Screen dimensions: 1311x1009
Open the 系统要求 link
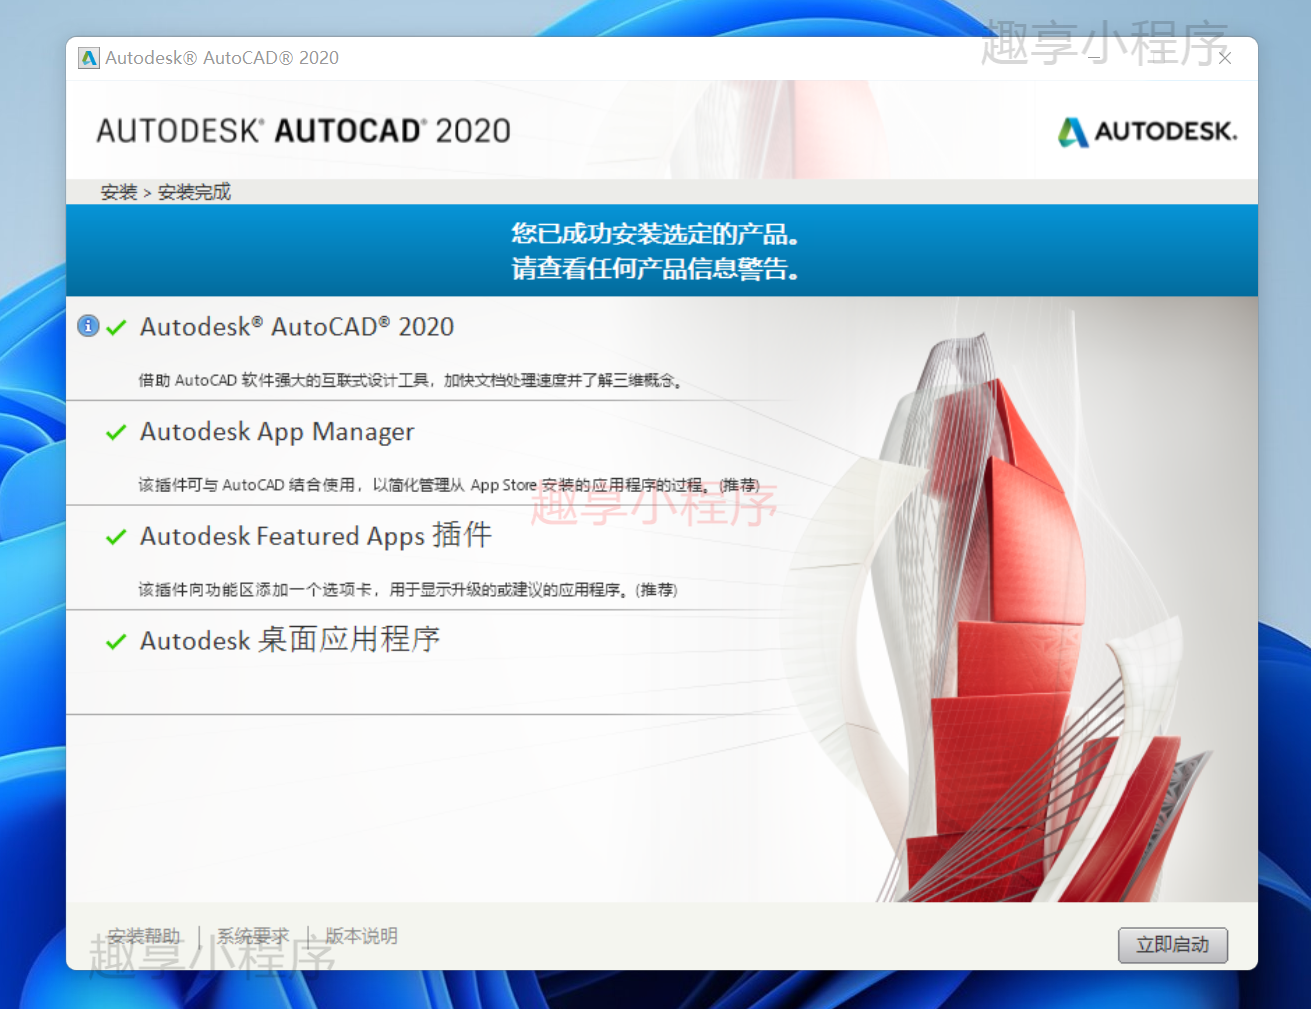pyautogui.click(x=253, y=936)
